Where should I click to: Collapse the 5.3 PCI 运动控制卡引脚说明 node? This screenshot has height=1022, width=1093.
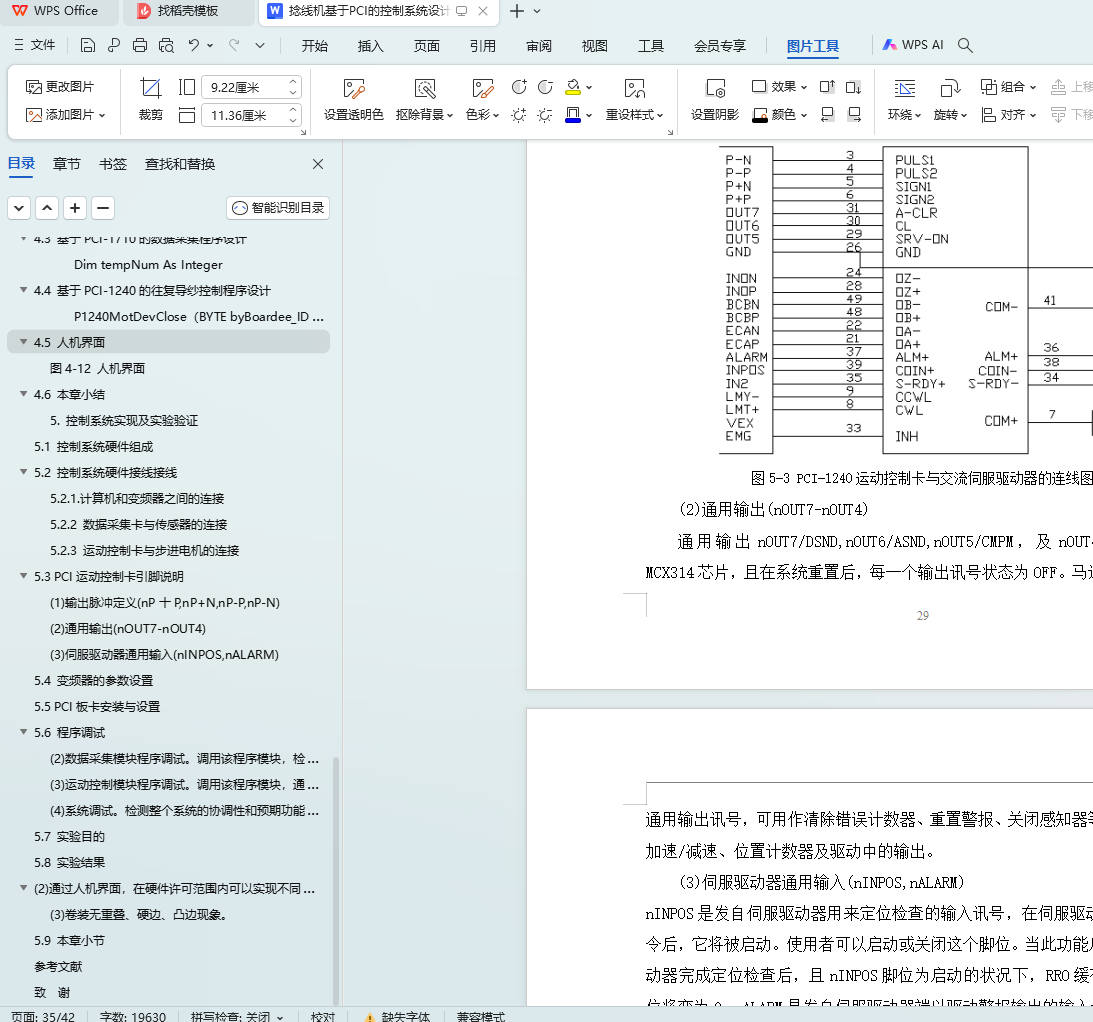(x=24, y=576)
